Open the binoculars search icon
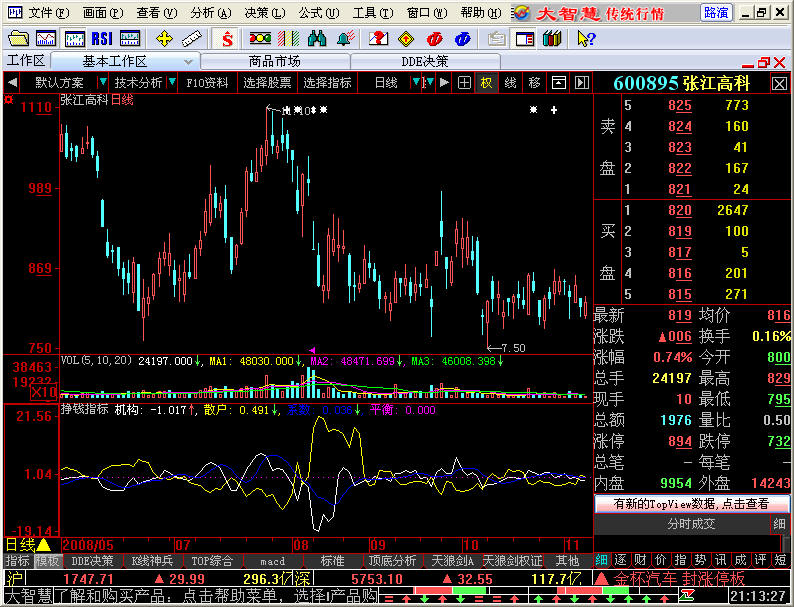The image size is (794, 607). coord(317,38)
